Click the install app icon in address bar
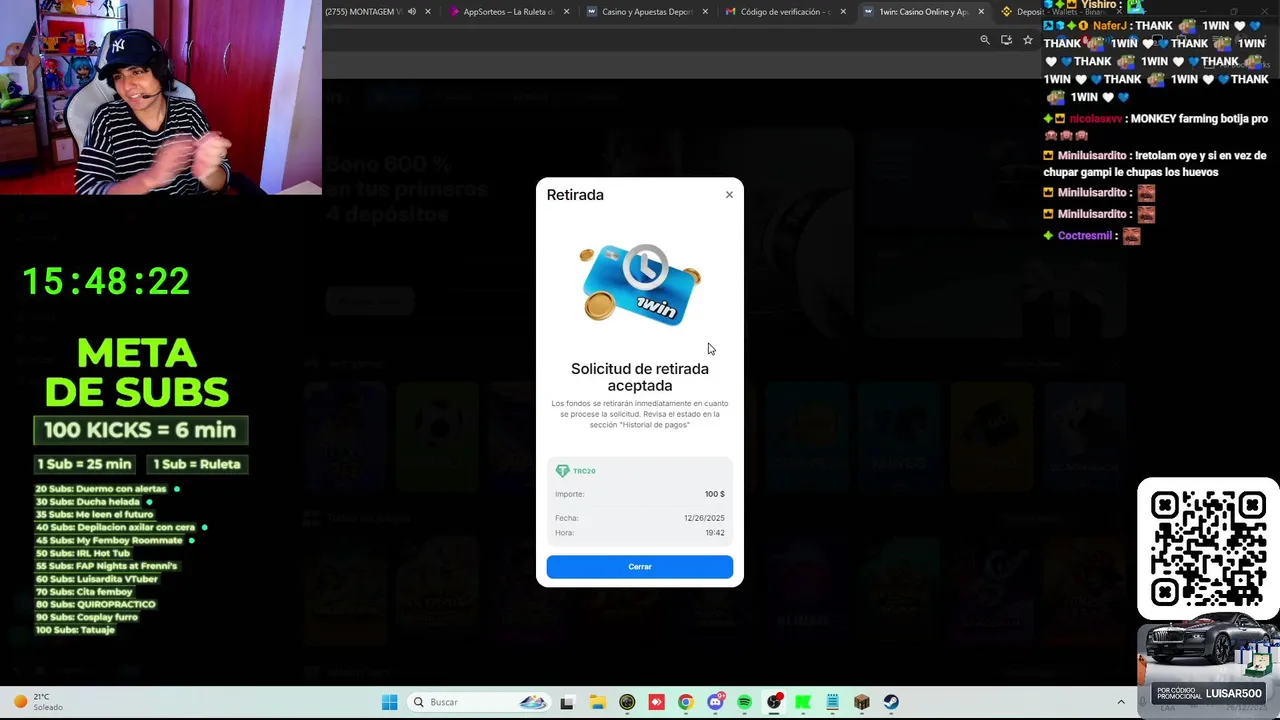Image resolution: width=1280 pixels, height=720 pixels. (1006, 40)
